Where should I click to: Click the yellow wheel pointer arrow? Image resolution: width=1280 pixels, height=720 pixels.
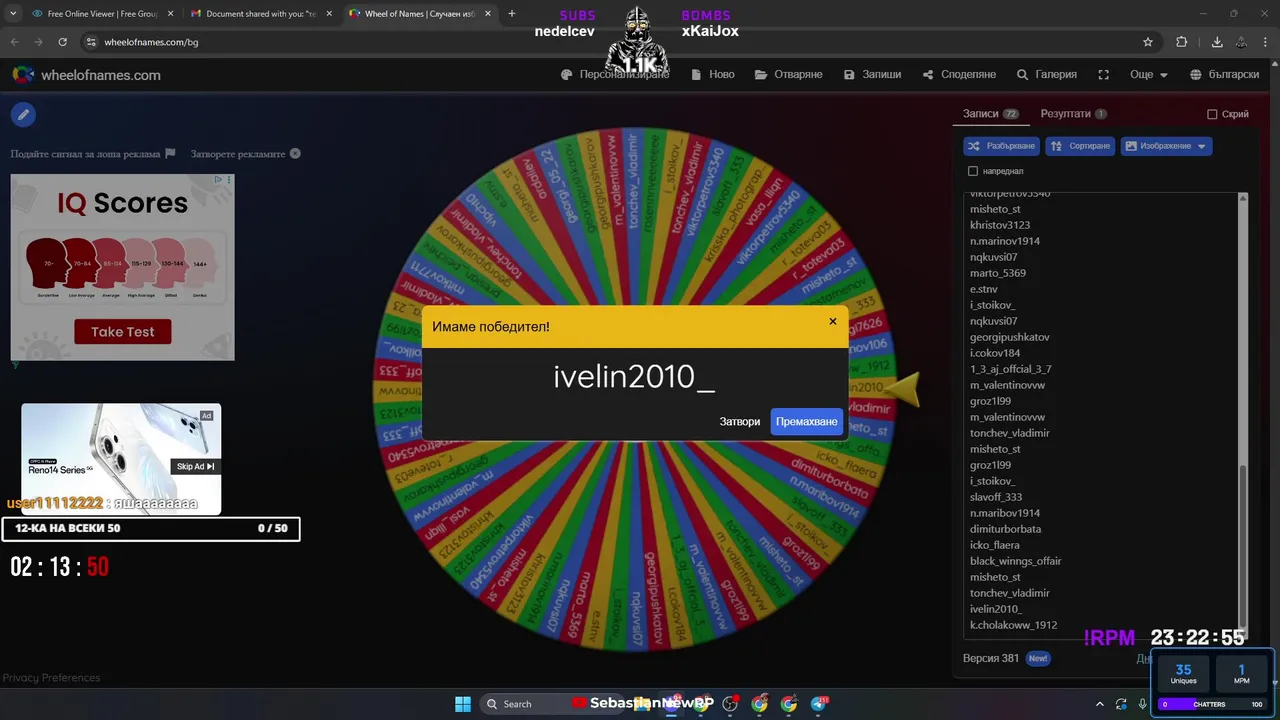click(x=902, y=389)
